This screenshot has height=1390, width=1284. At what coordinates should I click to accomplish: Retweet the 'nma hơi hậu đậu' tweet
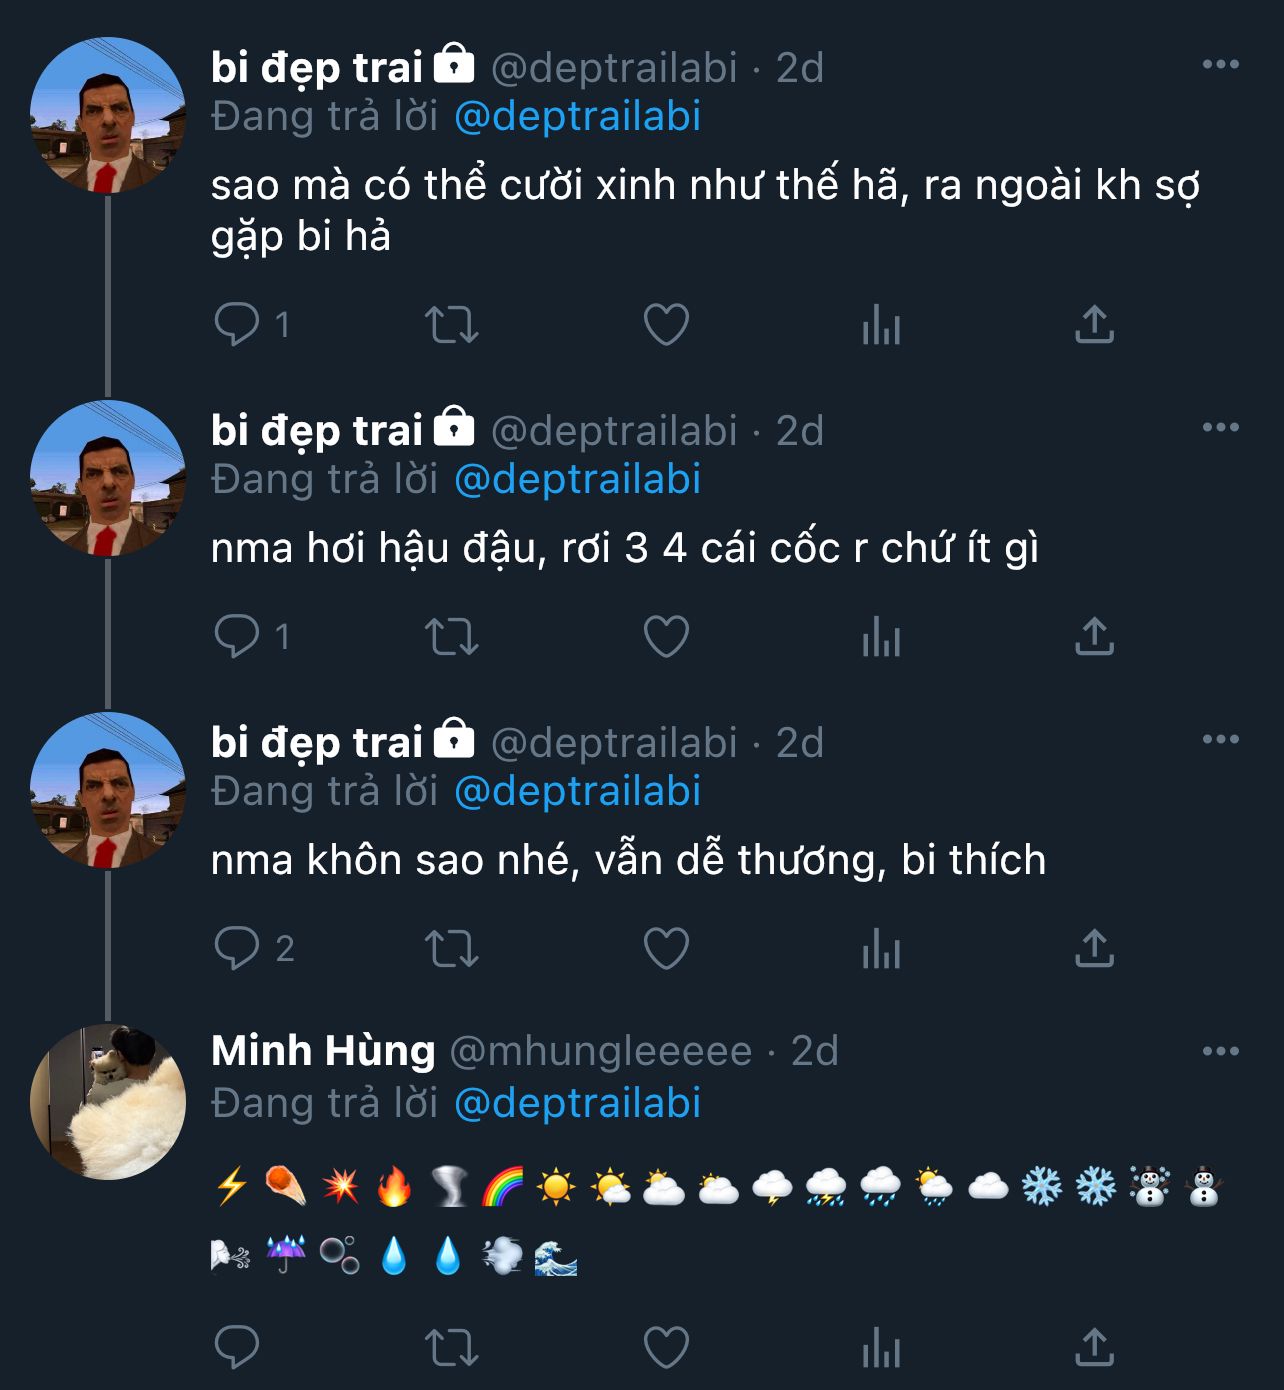[x=451, y=636]
